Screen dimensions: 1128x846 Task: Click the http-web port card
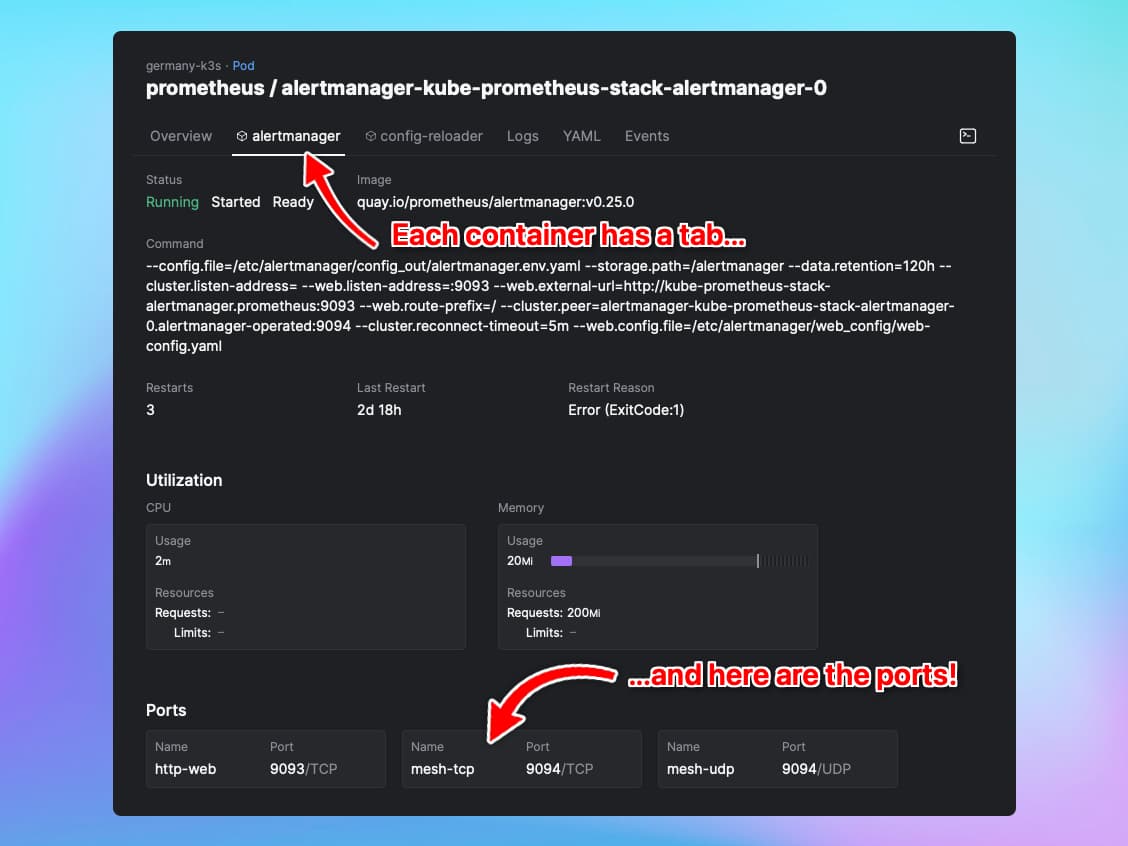point(266,759)
